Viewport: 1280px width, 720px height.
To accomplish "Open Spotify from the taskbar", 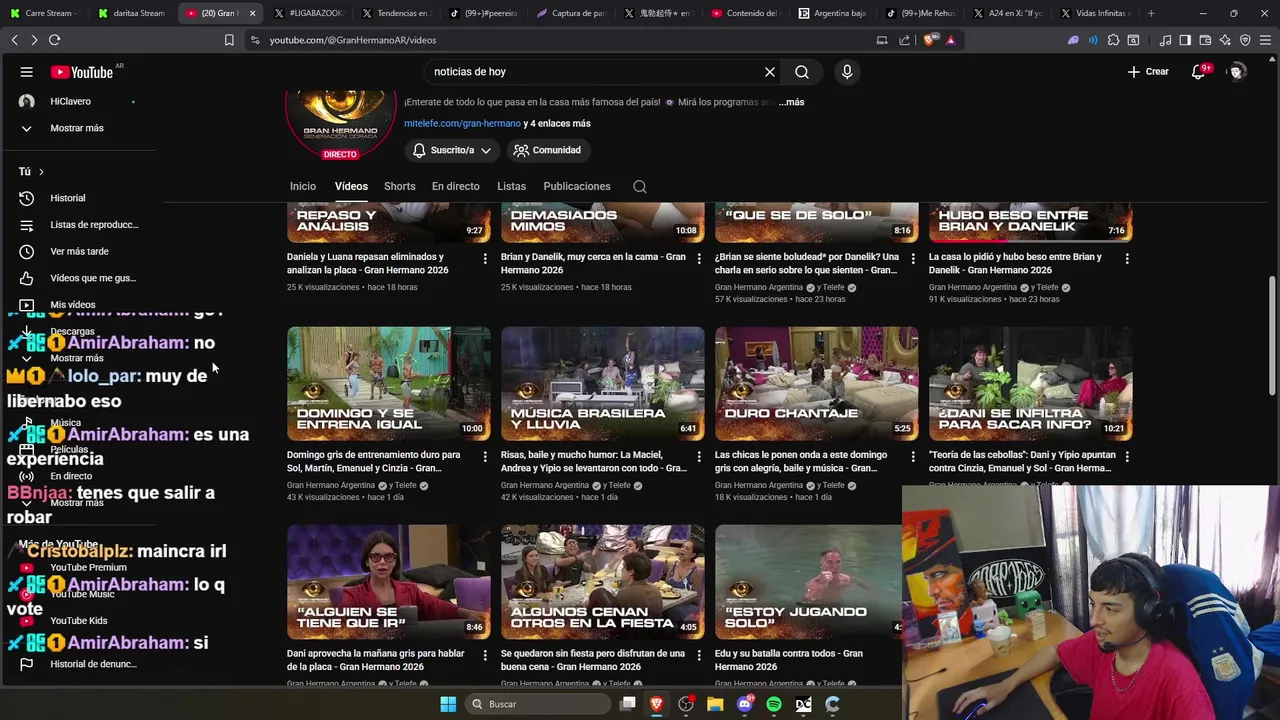I will [774, 704].
